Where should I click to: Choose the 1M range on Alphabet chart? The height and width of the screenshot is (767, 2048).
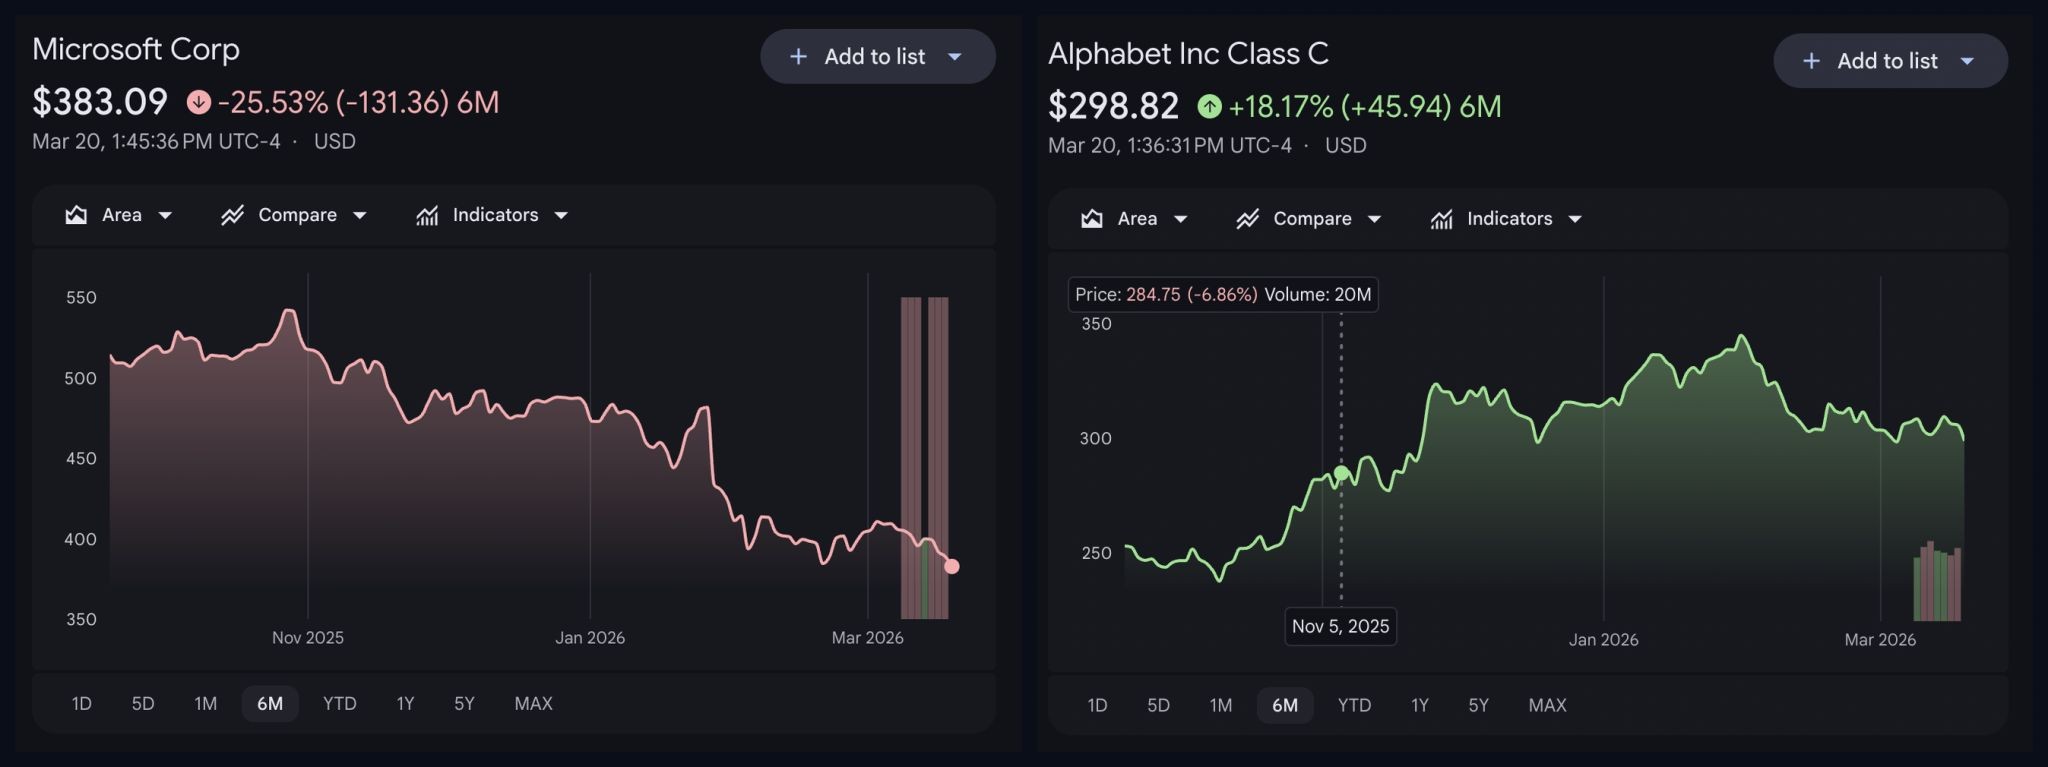(1220, 706)
